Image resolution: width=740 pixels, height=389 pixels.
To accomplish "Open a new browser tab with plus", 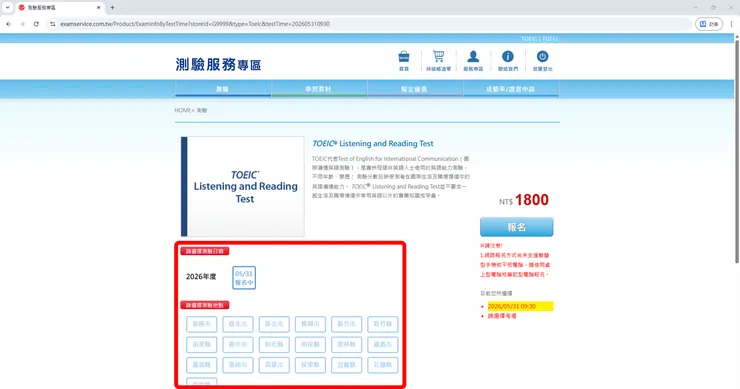I will tap(112, 8).
